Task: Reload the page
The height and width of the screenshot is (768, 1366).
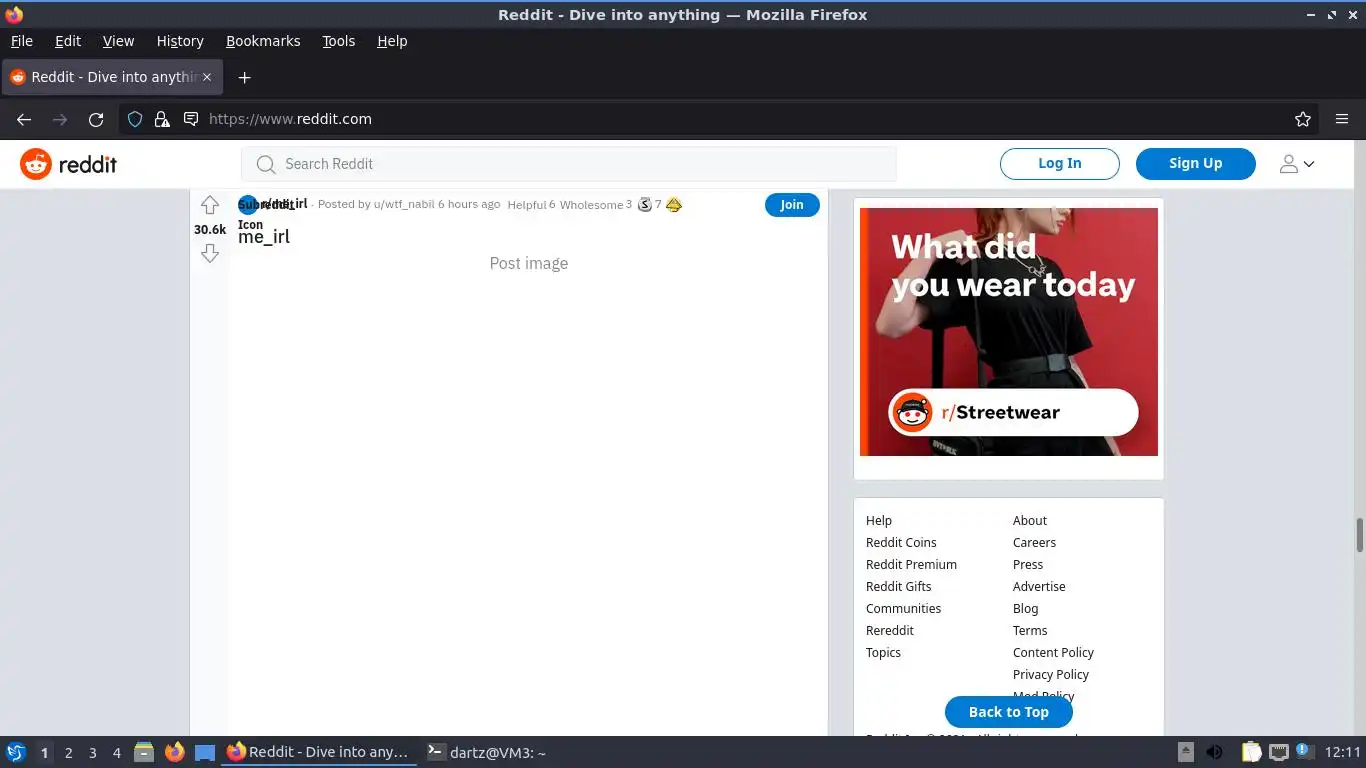Action: click(96, 119)
